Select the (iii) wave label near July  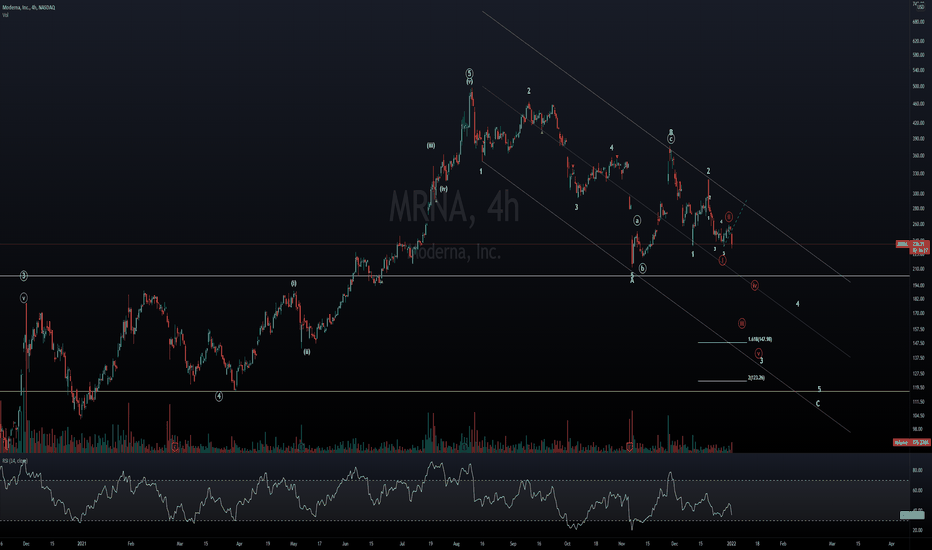tap(430, 146)
